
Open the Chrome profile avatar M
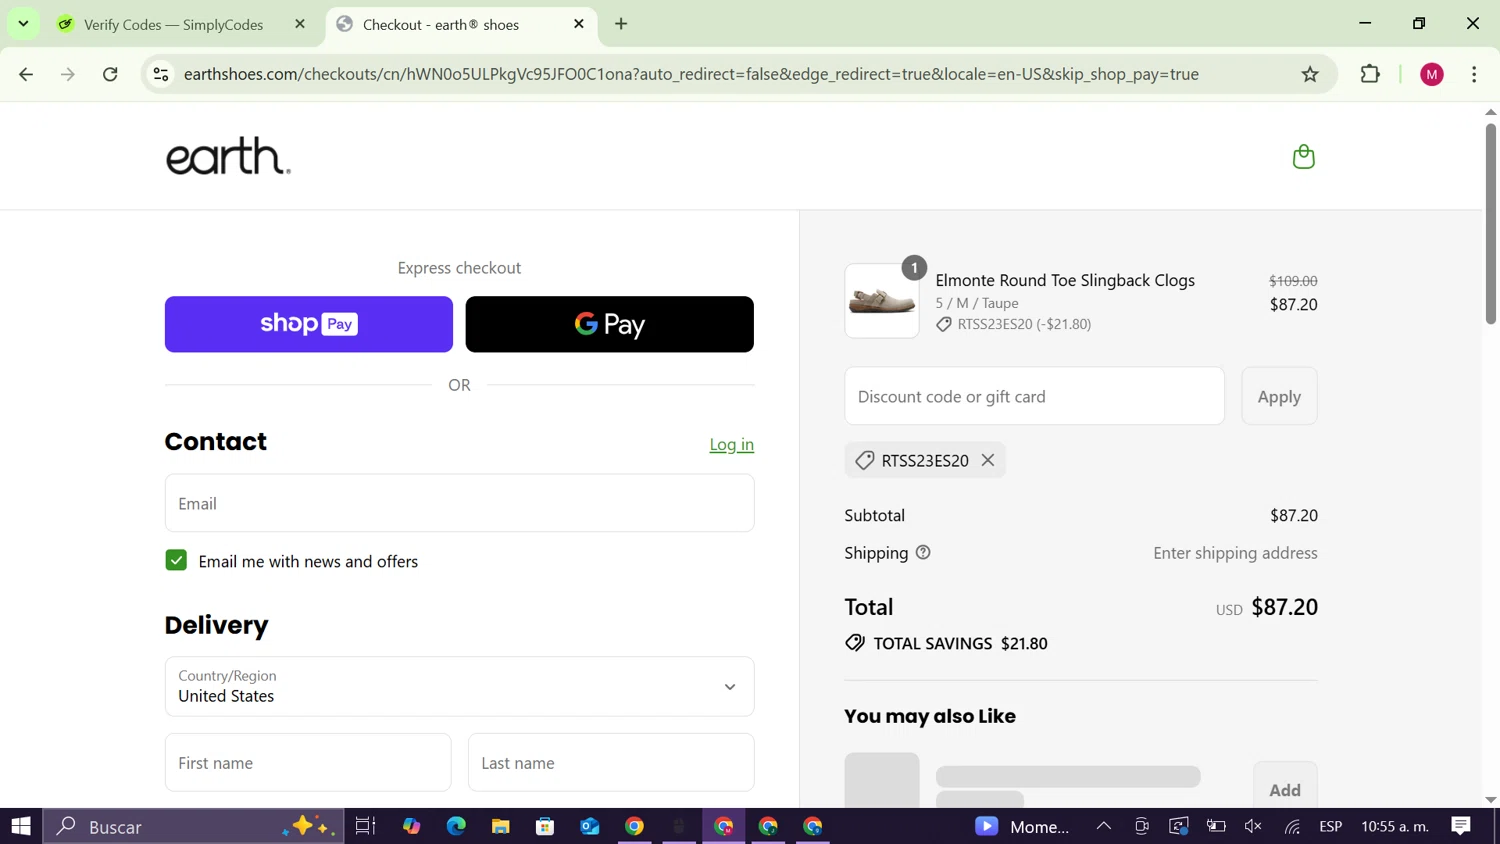point(1432,74)
